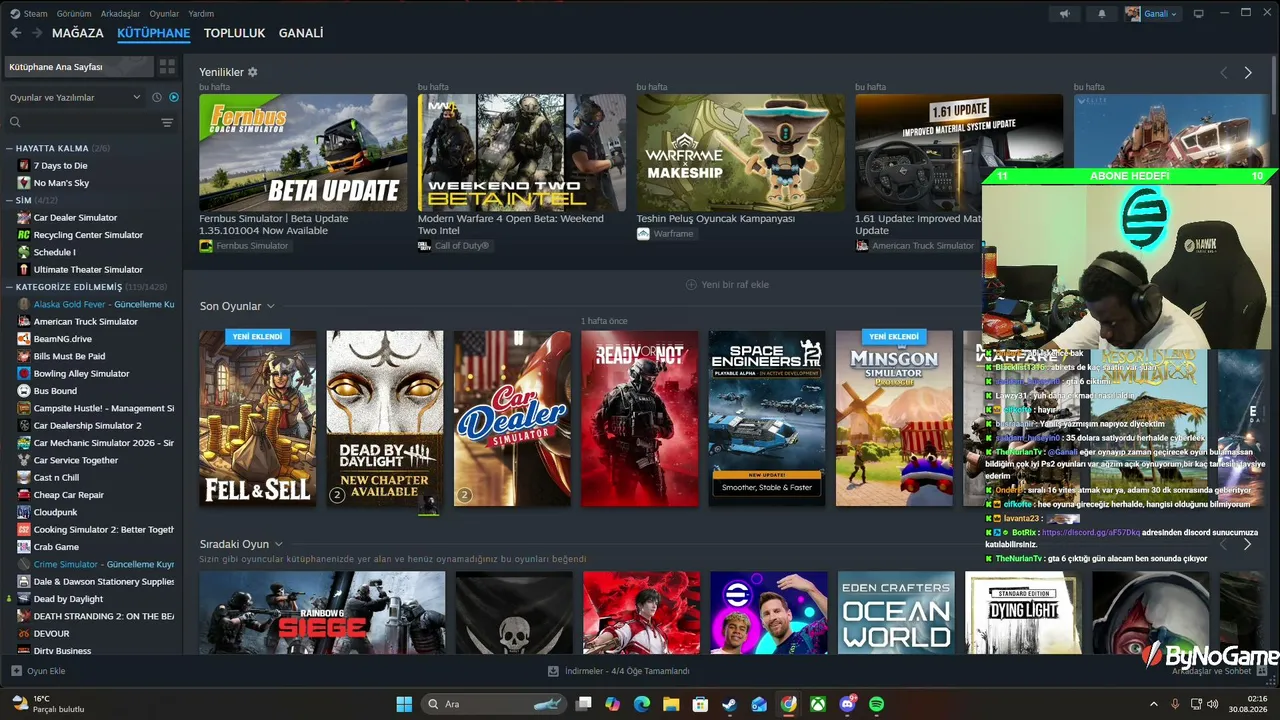Click the Oyun Ekle button

point(38,671)
